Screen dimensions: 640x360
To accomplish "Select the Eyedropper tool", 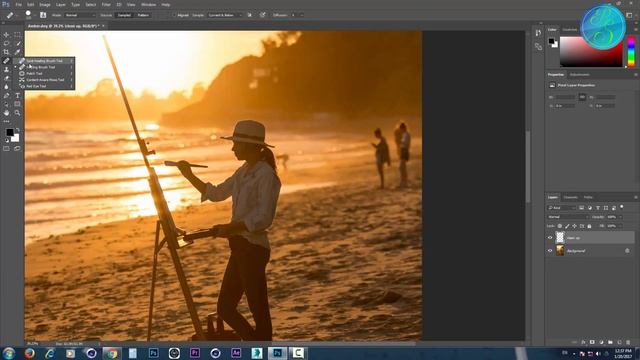I will pyautogui.click(x=17, y=52).
